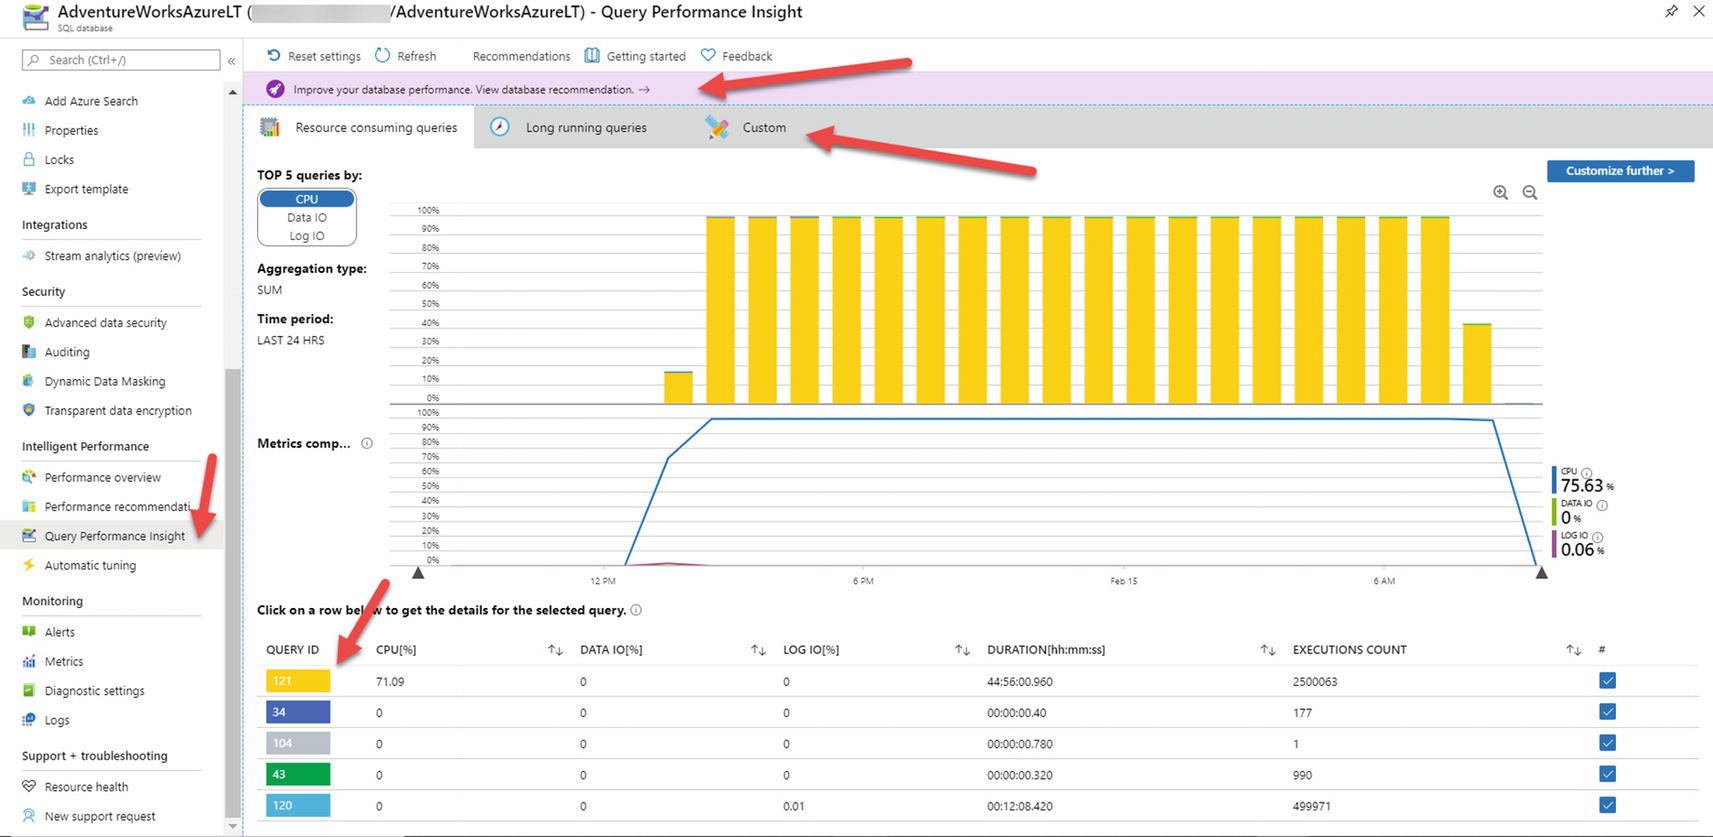The width and height of the screenshot is (1713, 837).
Task: Click the Customize further button
Action: click(1620, 171)
